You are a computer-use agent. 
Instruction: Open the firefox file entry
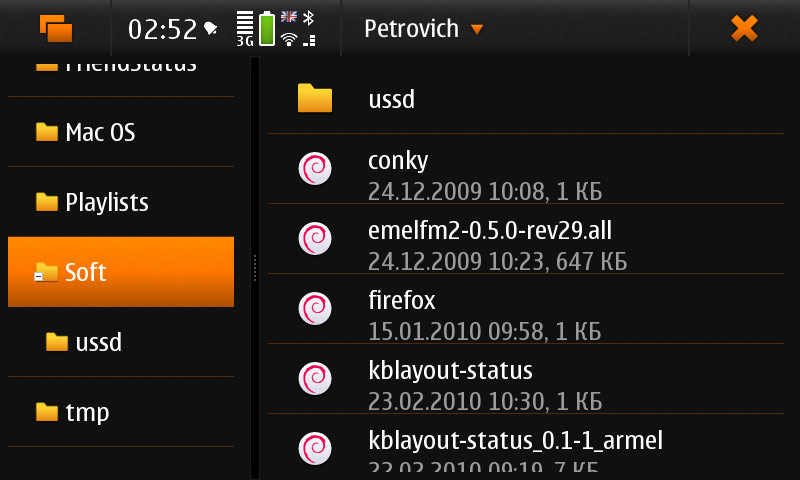point(402,301)
